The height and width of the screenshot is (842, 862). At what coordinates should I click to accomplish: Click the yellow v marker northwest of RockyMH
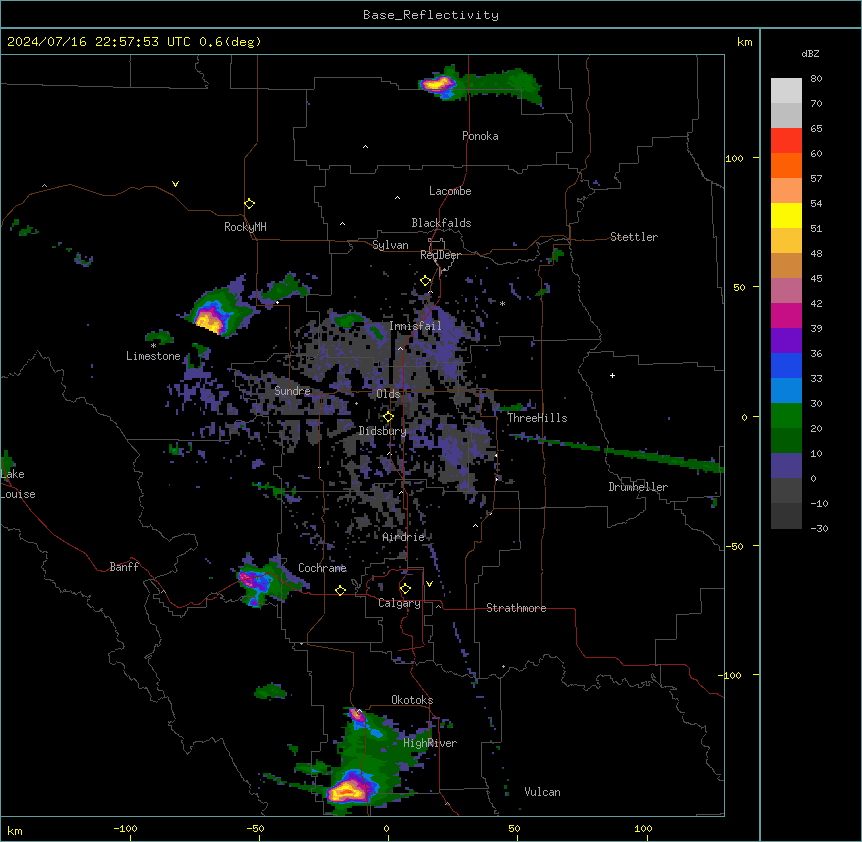pos(175,184)
